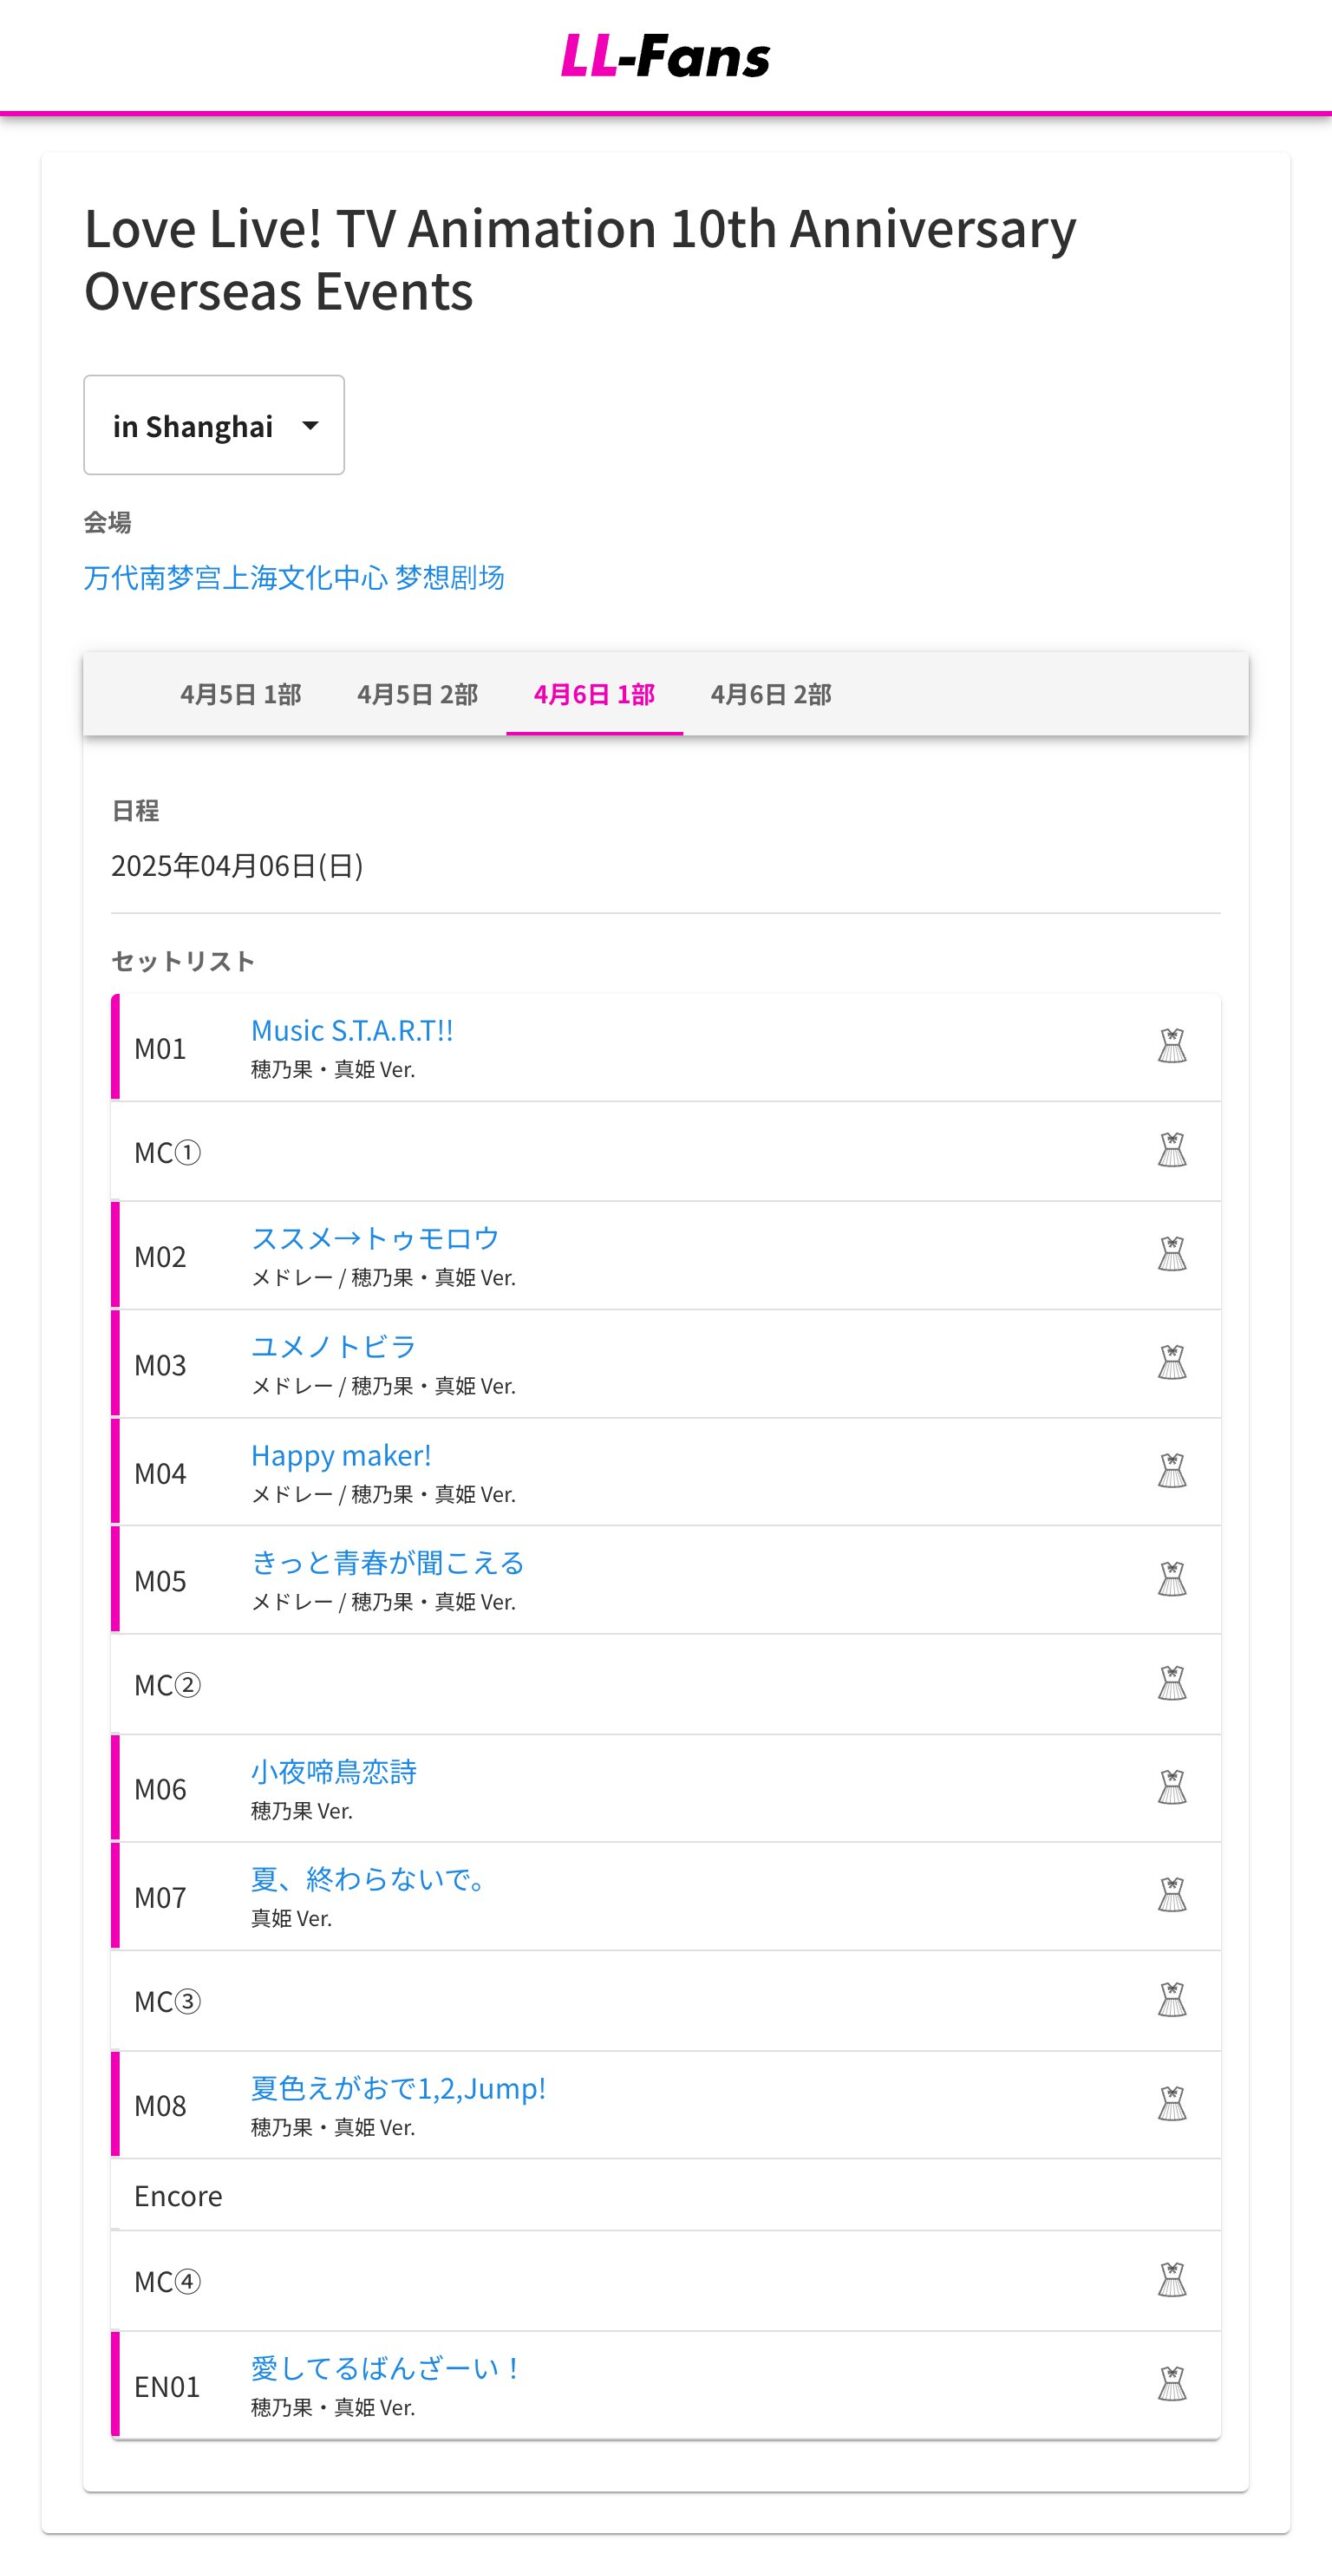Click the costume icon for EN01
Viewport: 1332px width, 2560px height.
click(1171, 2384)
